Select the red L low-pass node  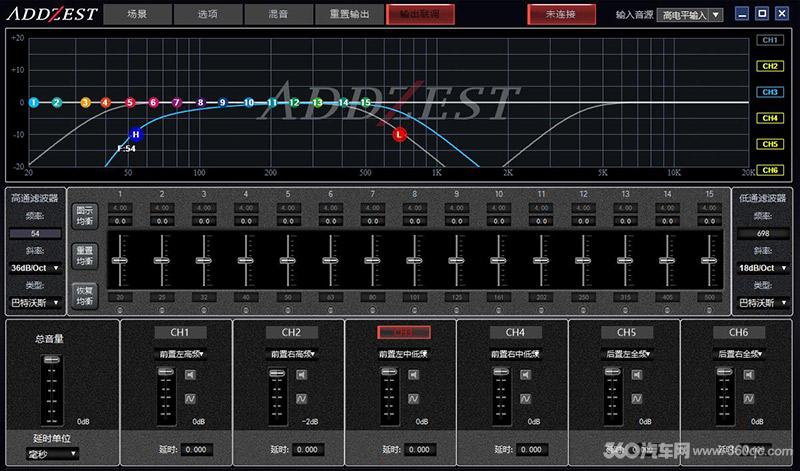399,135
